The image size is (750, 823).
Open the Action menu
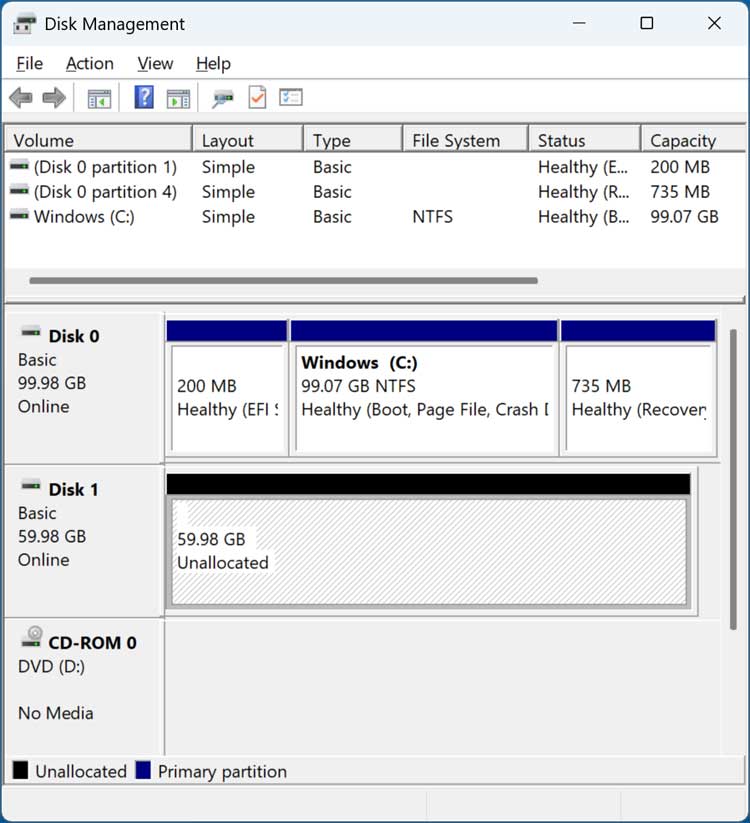pyautogui.click(x=90, y=64)
